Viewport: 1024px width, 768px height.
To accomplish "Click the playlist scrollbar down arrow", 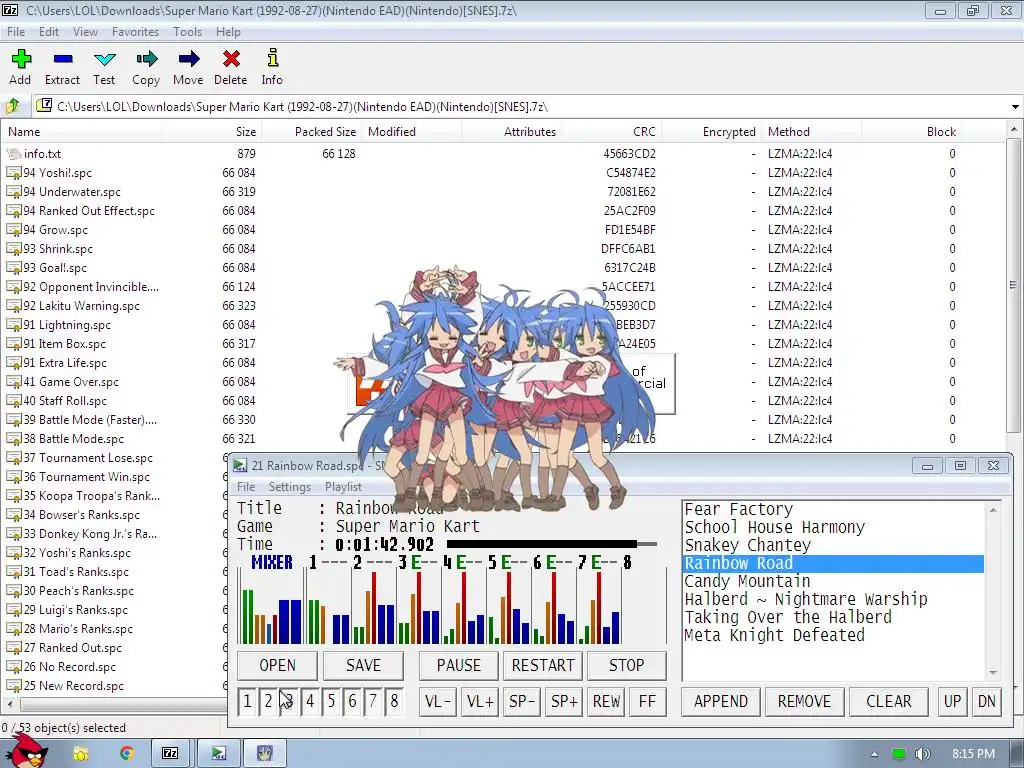I will (993, 673).
